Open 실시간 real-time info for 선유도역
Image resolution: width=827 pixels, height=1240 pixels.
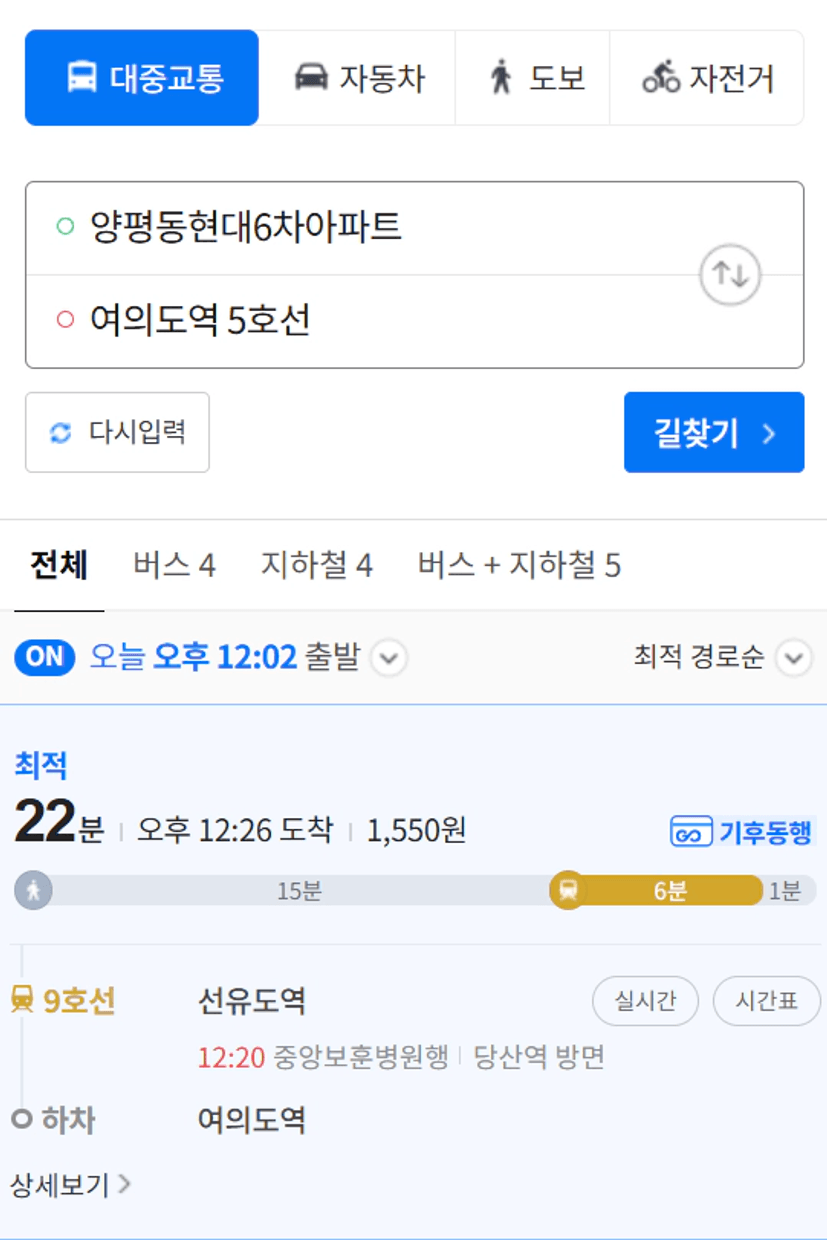point(645,1001)
